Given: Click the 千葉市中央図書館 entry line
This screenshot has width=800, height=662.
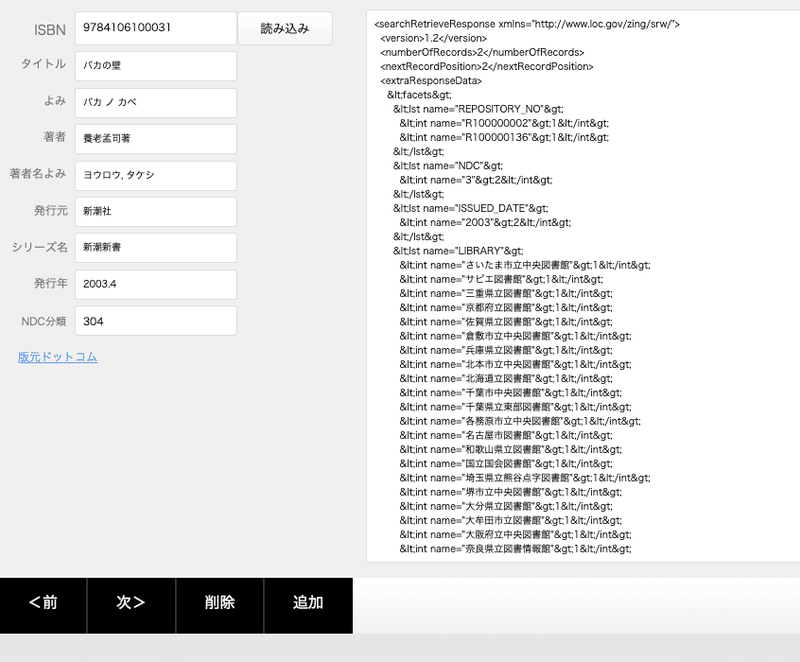Looking at the screenshot, I should point(511,393).
